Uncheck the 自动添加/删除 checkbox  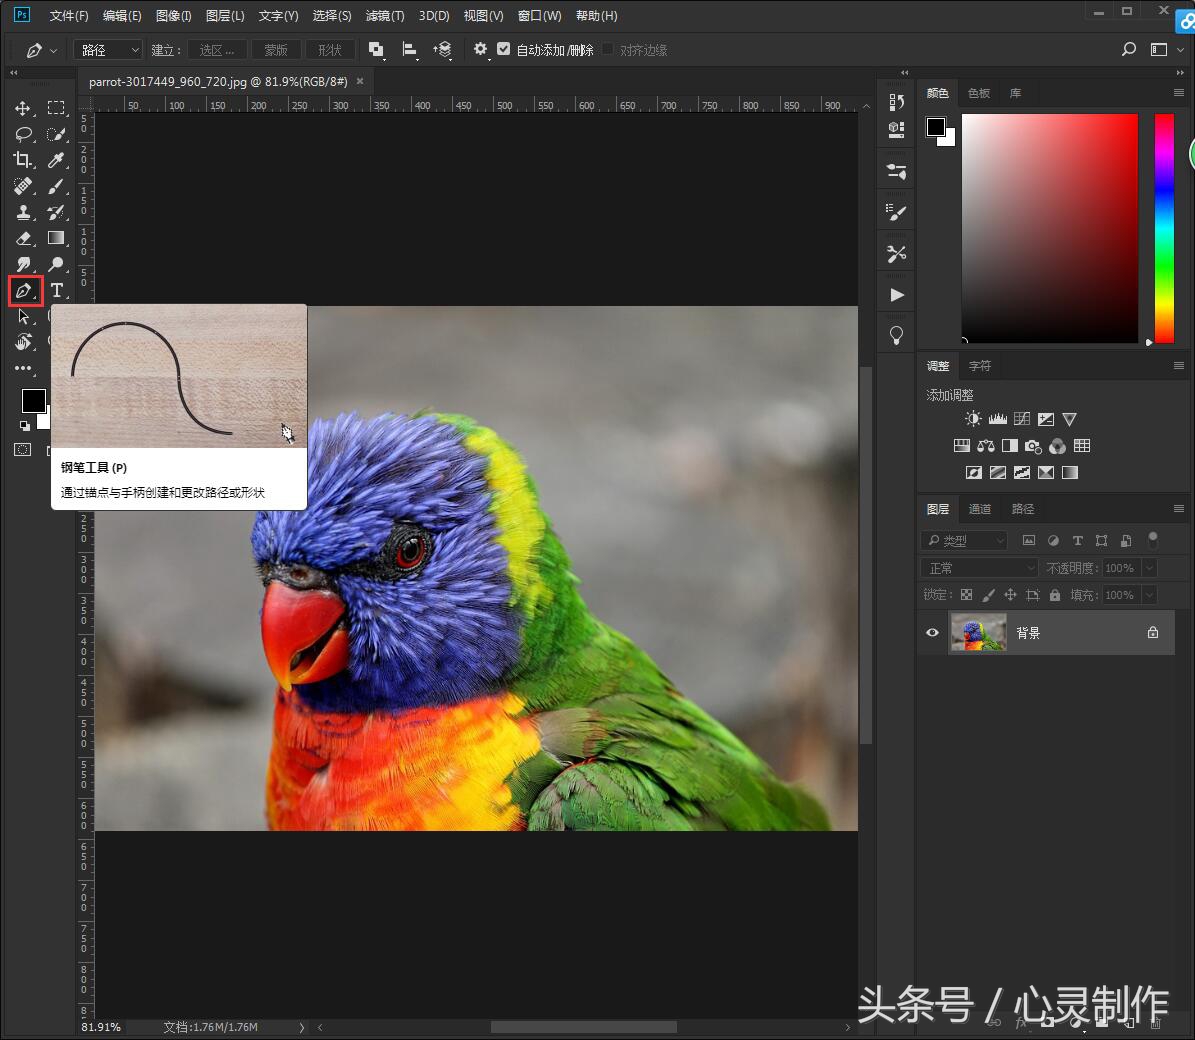(x=504, y=49)
